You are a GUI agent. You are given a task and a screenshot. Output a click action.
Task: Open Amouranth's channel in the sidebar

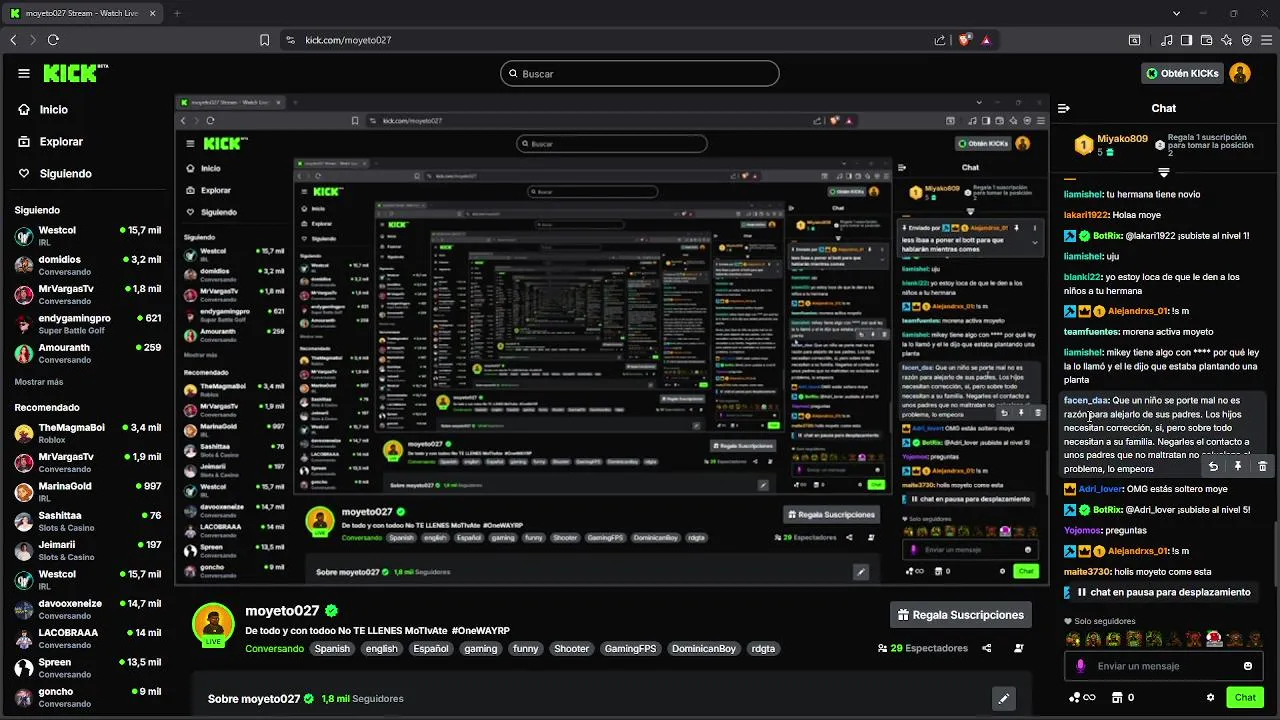[88, 354]
